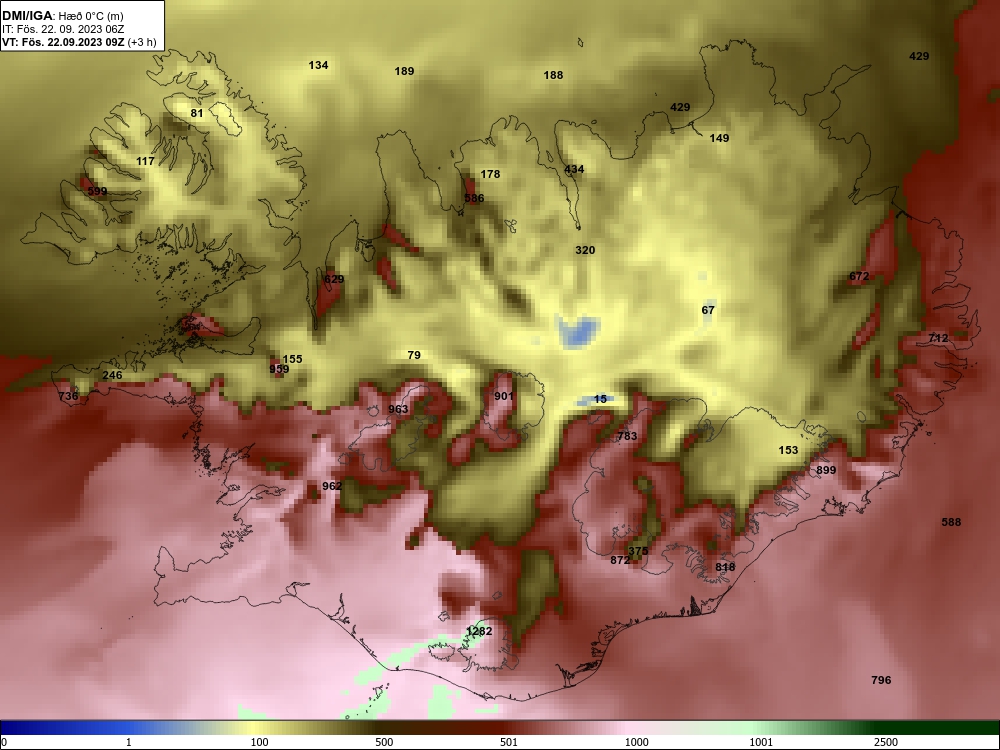Click the dark green end of the color scale
Screen dimensions: 1000x750
click(x=938, y=728)
